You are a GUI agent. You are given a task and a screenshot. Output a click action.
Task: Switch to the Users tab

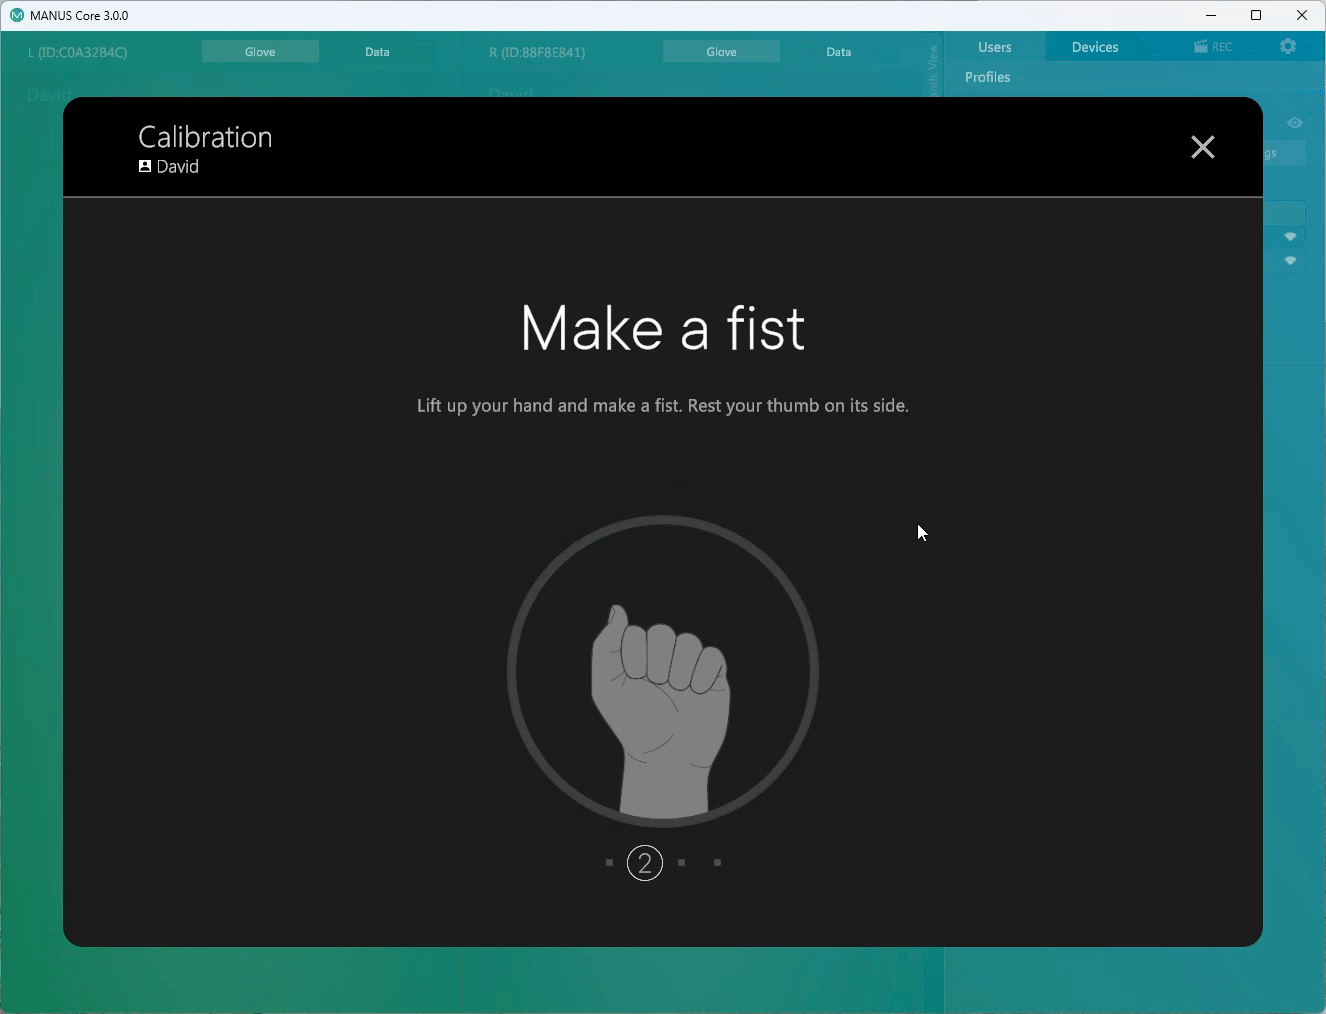point(994,47)
